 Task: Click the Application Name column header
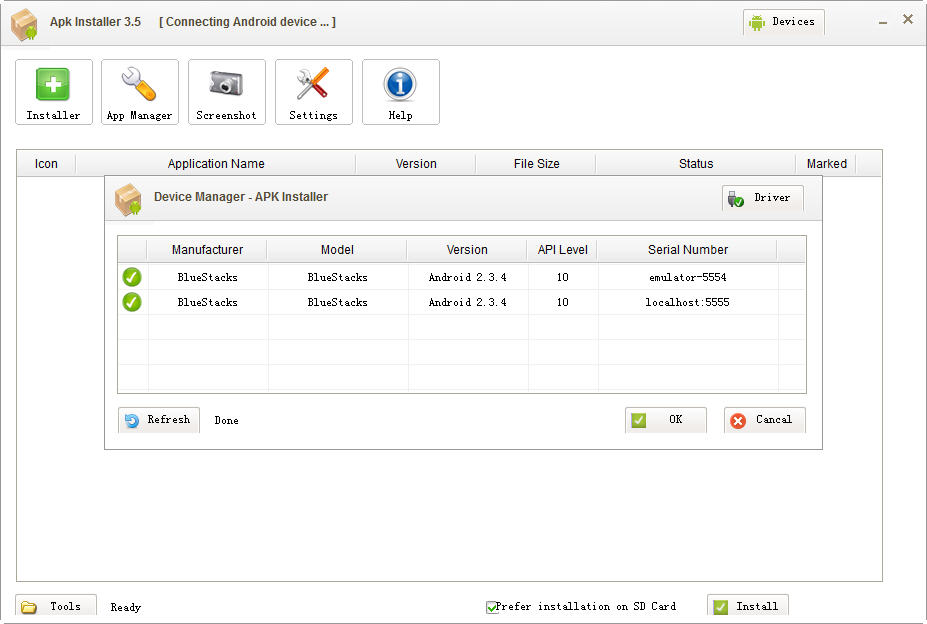pyautogui.click(x=216, y=164)
